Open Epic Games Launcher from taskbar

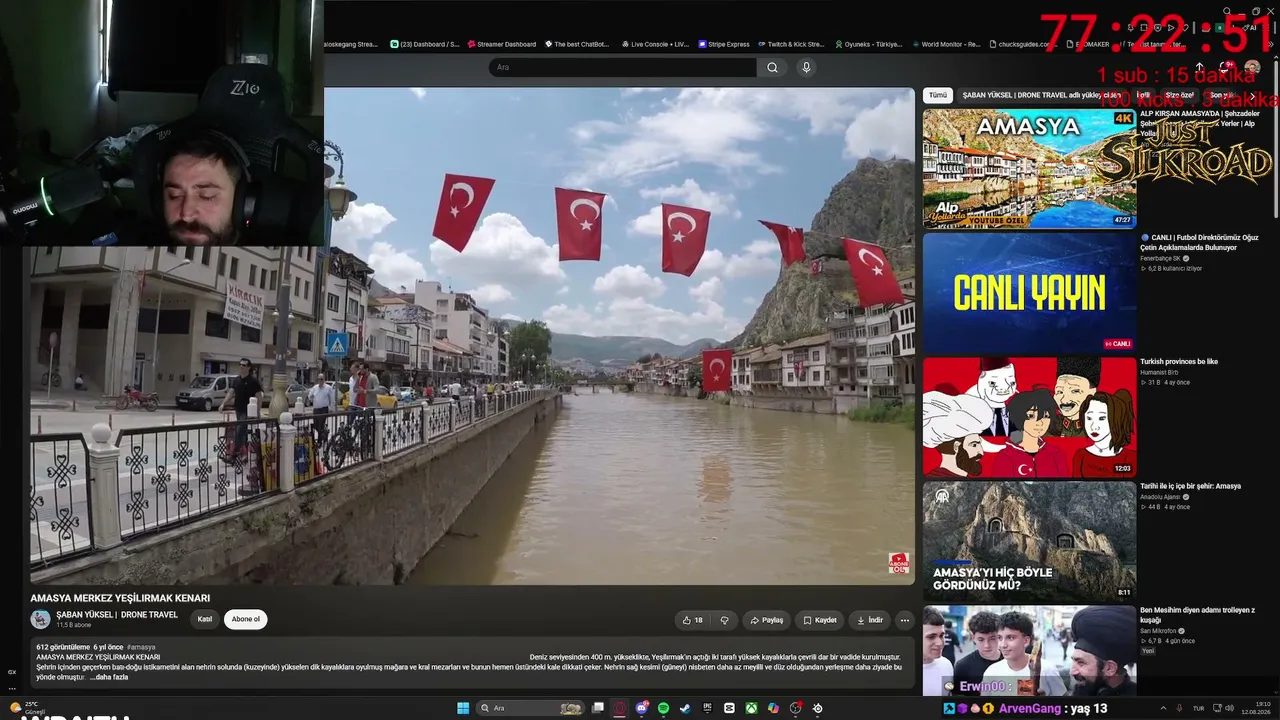(x=707, y=708)
